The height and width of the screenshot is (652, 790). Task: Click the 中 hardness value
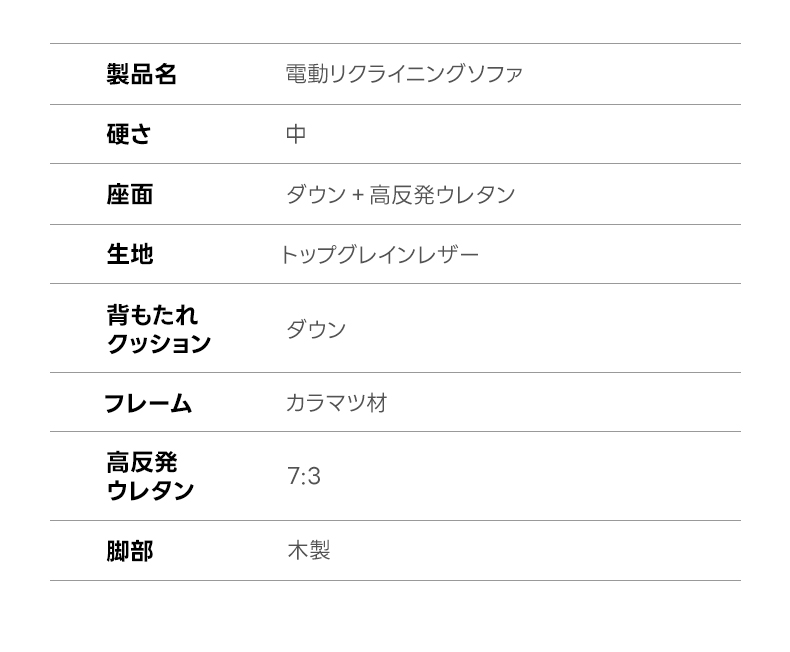coord(296,134)
